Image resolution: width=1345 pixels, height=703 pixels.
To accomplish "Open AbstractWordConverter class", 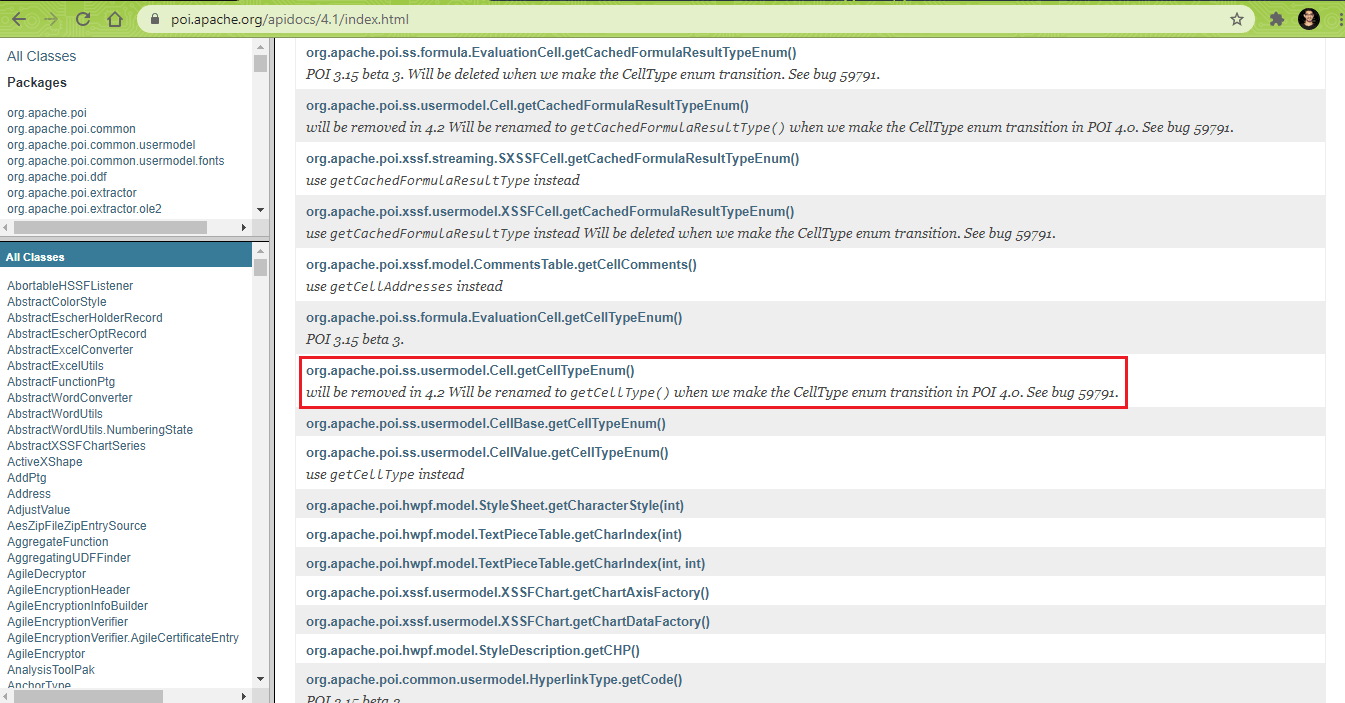I will point(69,398).
